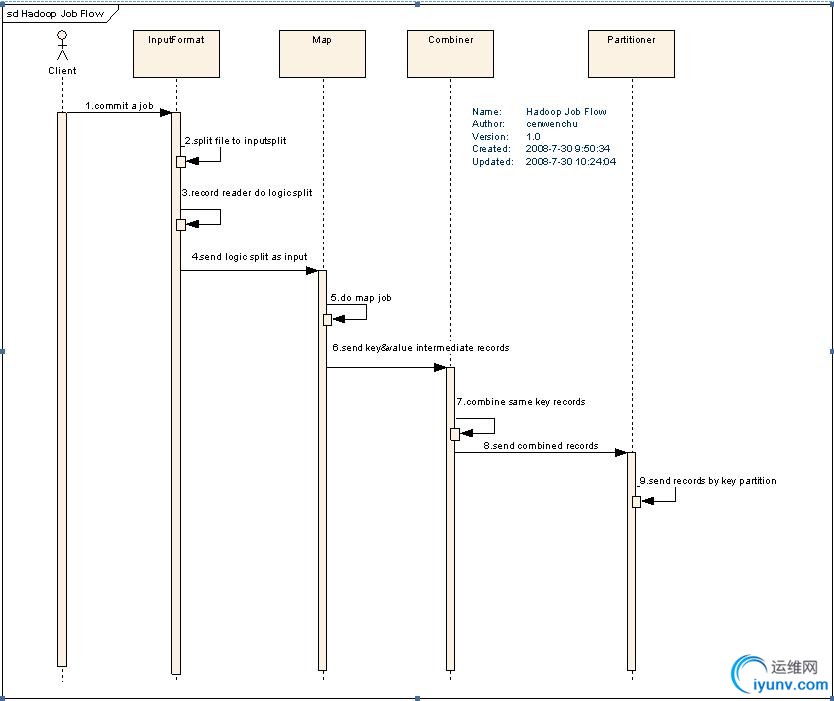Click the created date '2008-7-30 9:50:34'
This screenshot has height=701, width=834.
[x=568, y=148]
